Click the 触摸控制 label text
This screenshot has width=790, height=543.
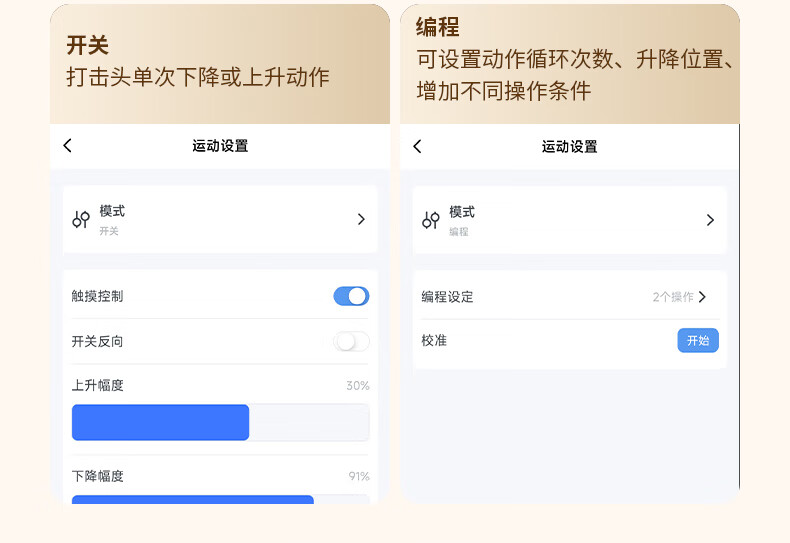[98, 296]
